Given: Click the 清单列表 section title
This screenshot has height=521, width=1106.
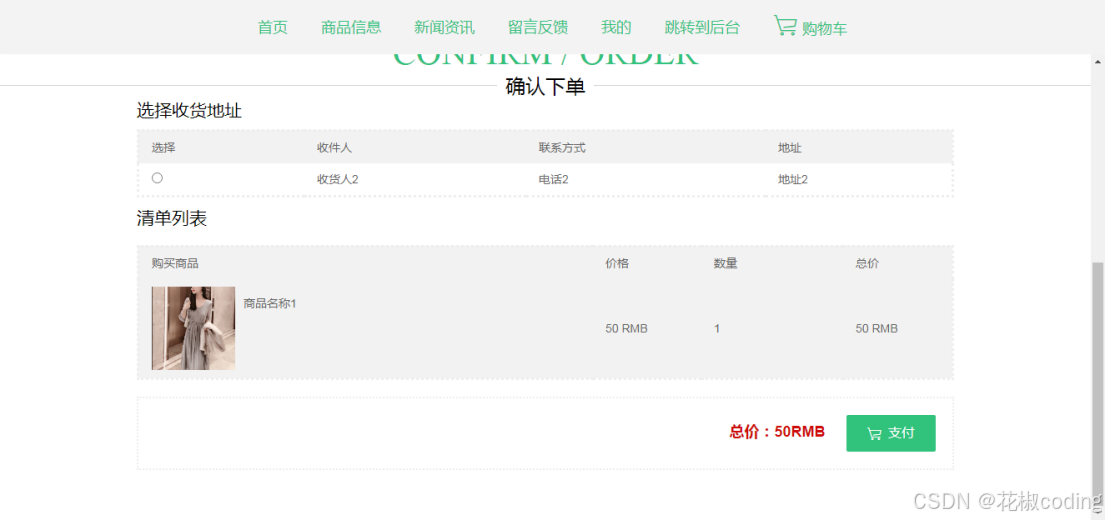Looking at the screenshot, I should click(x=171, y=219).
